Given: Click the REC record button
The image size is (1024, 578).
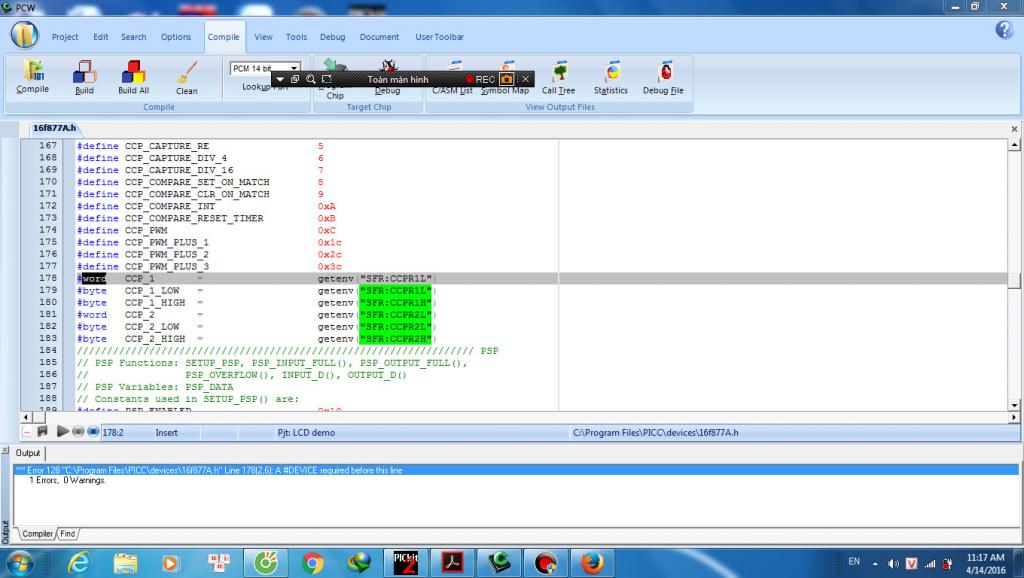Looking at the screenshot, I should click(x=479, y=79).
